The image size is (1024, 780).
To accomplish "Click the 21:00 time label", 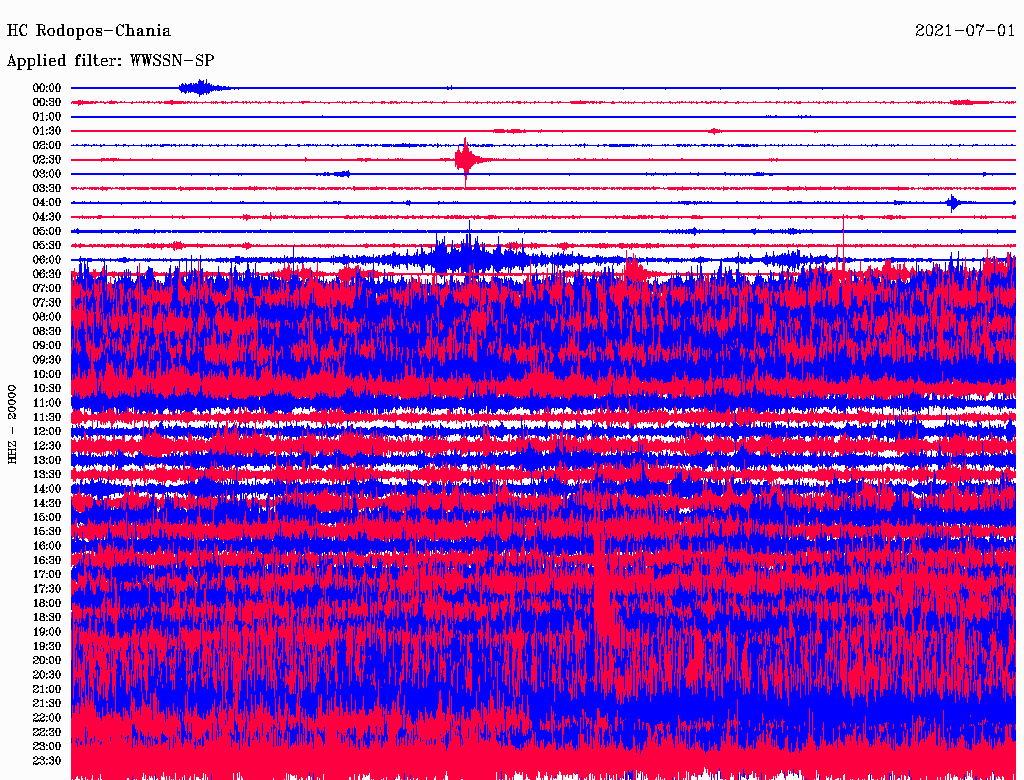I will (47, 689).
